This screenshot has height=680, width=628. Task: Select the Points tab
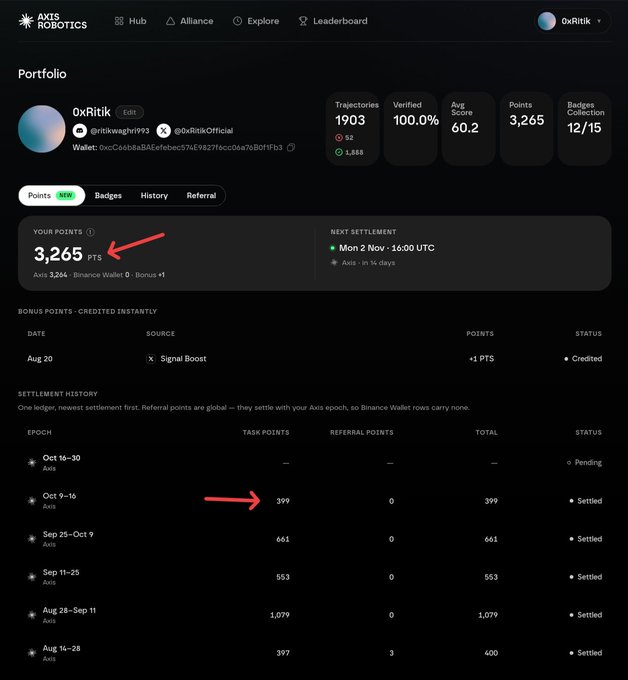tap(52, 196)
